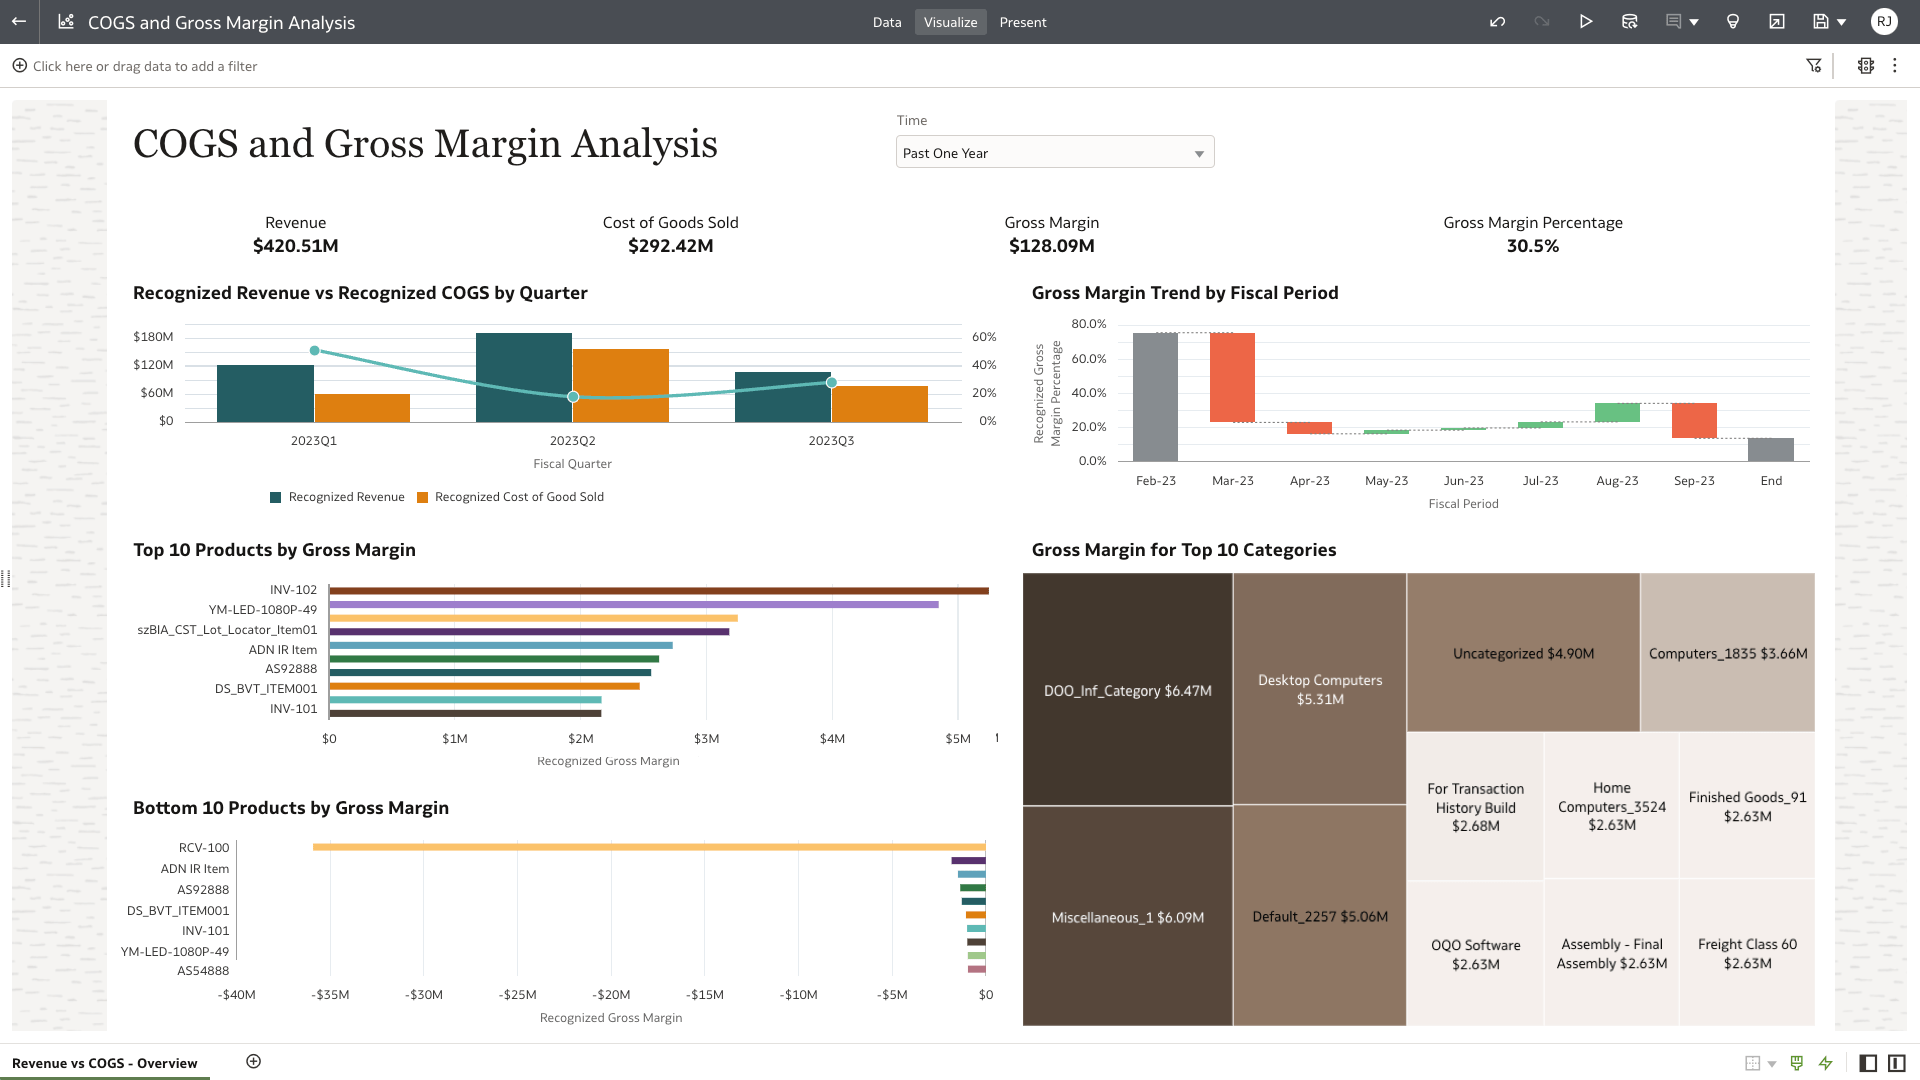Click the Undo icon in the toolbar
1920x1080 pixels.
[1497, 21]
